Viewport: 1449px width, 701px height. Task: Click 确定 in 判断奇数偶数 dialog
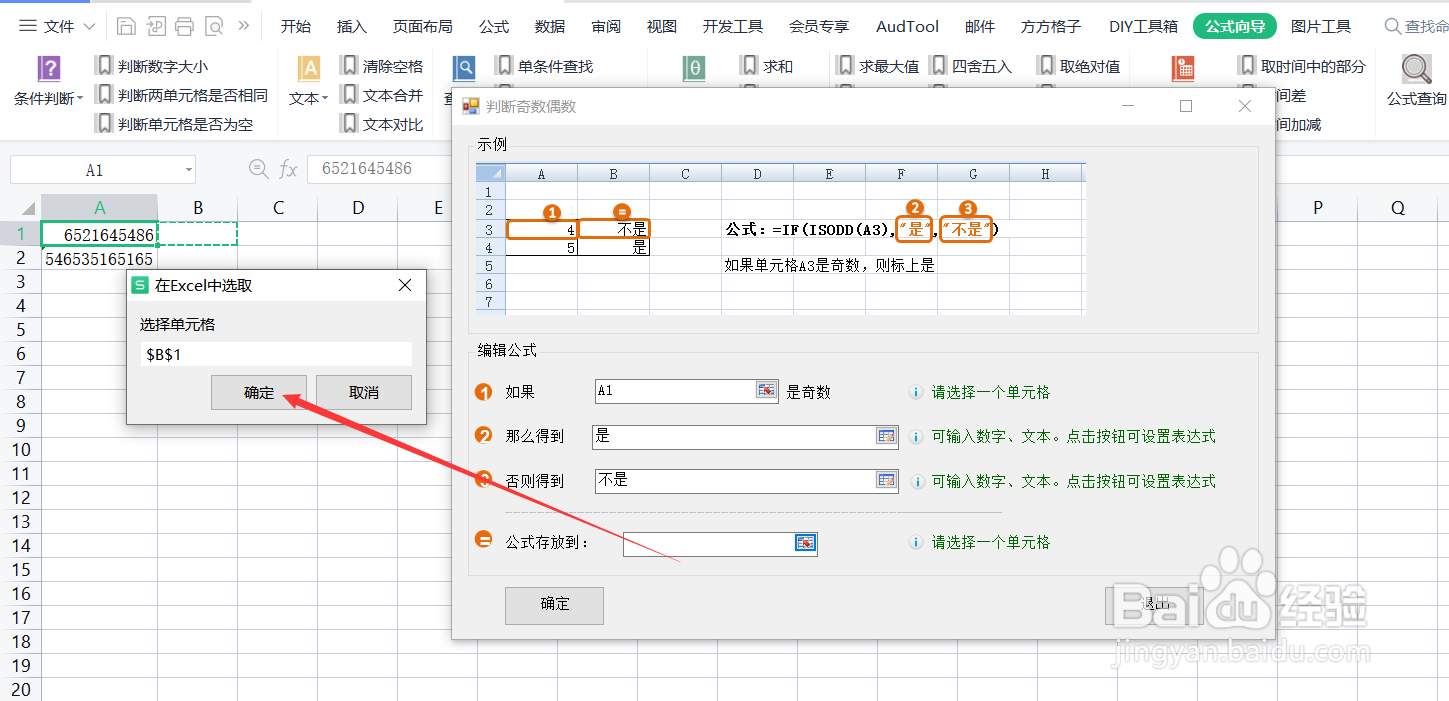(x=555, y=604)
